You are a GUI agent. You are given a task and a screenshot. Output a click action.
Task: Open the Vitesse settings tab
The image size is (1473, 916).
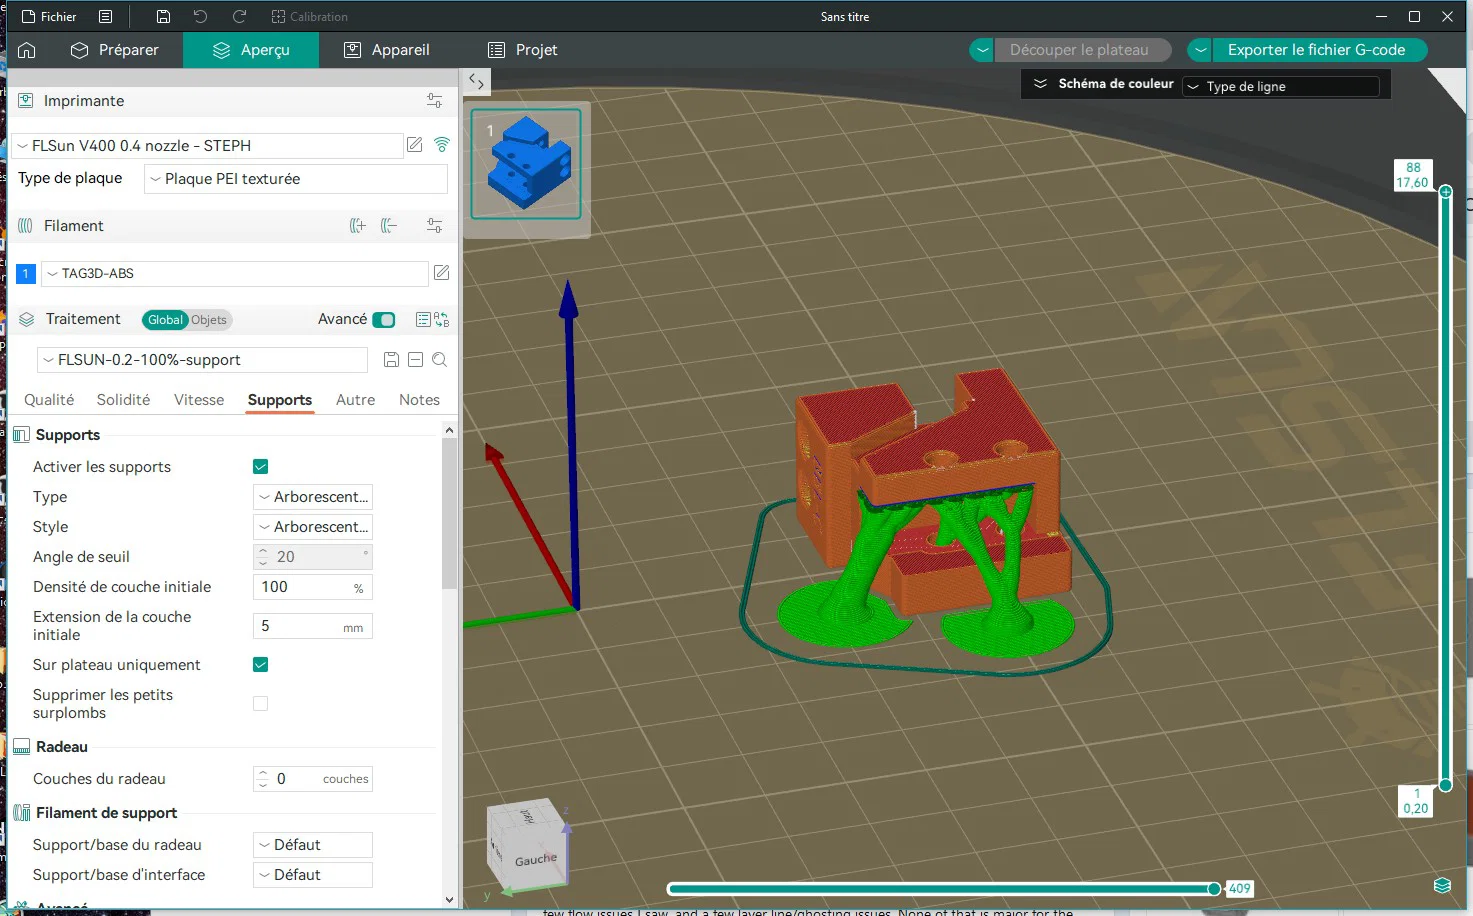(x=199, y=400)
